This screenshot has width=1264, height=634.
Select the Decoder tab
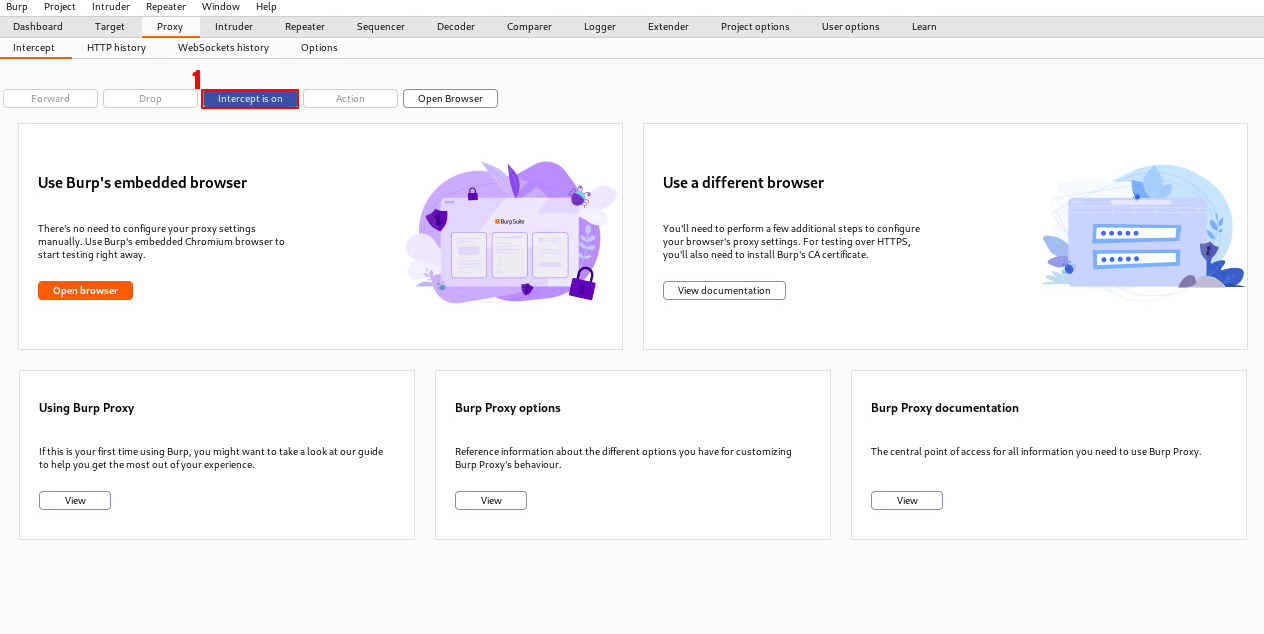(x=456, y=27)
